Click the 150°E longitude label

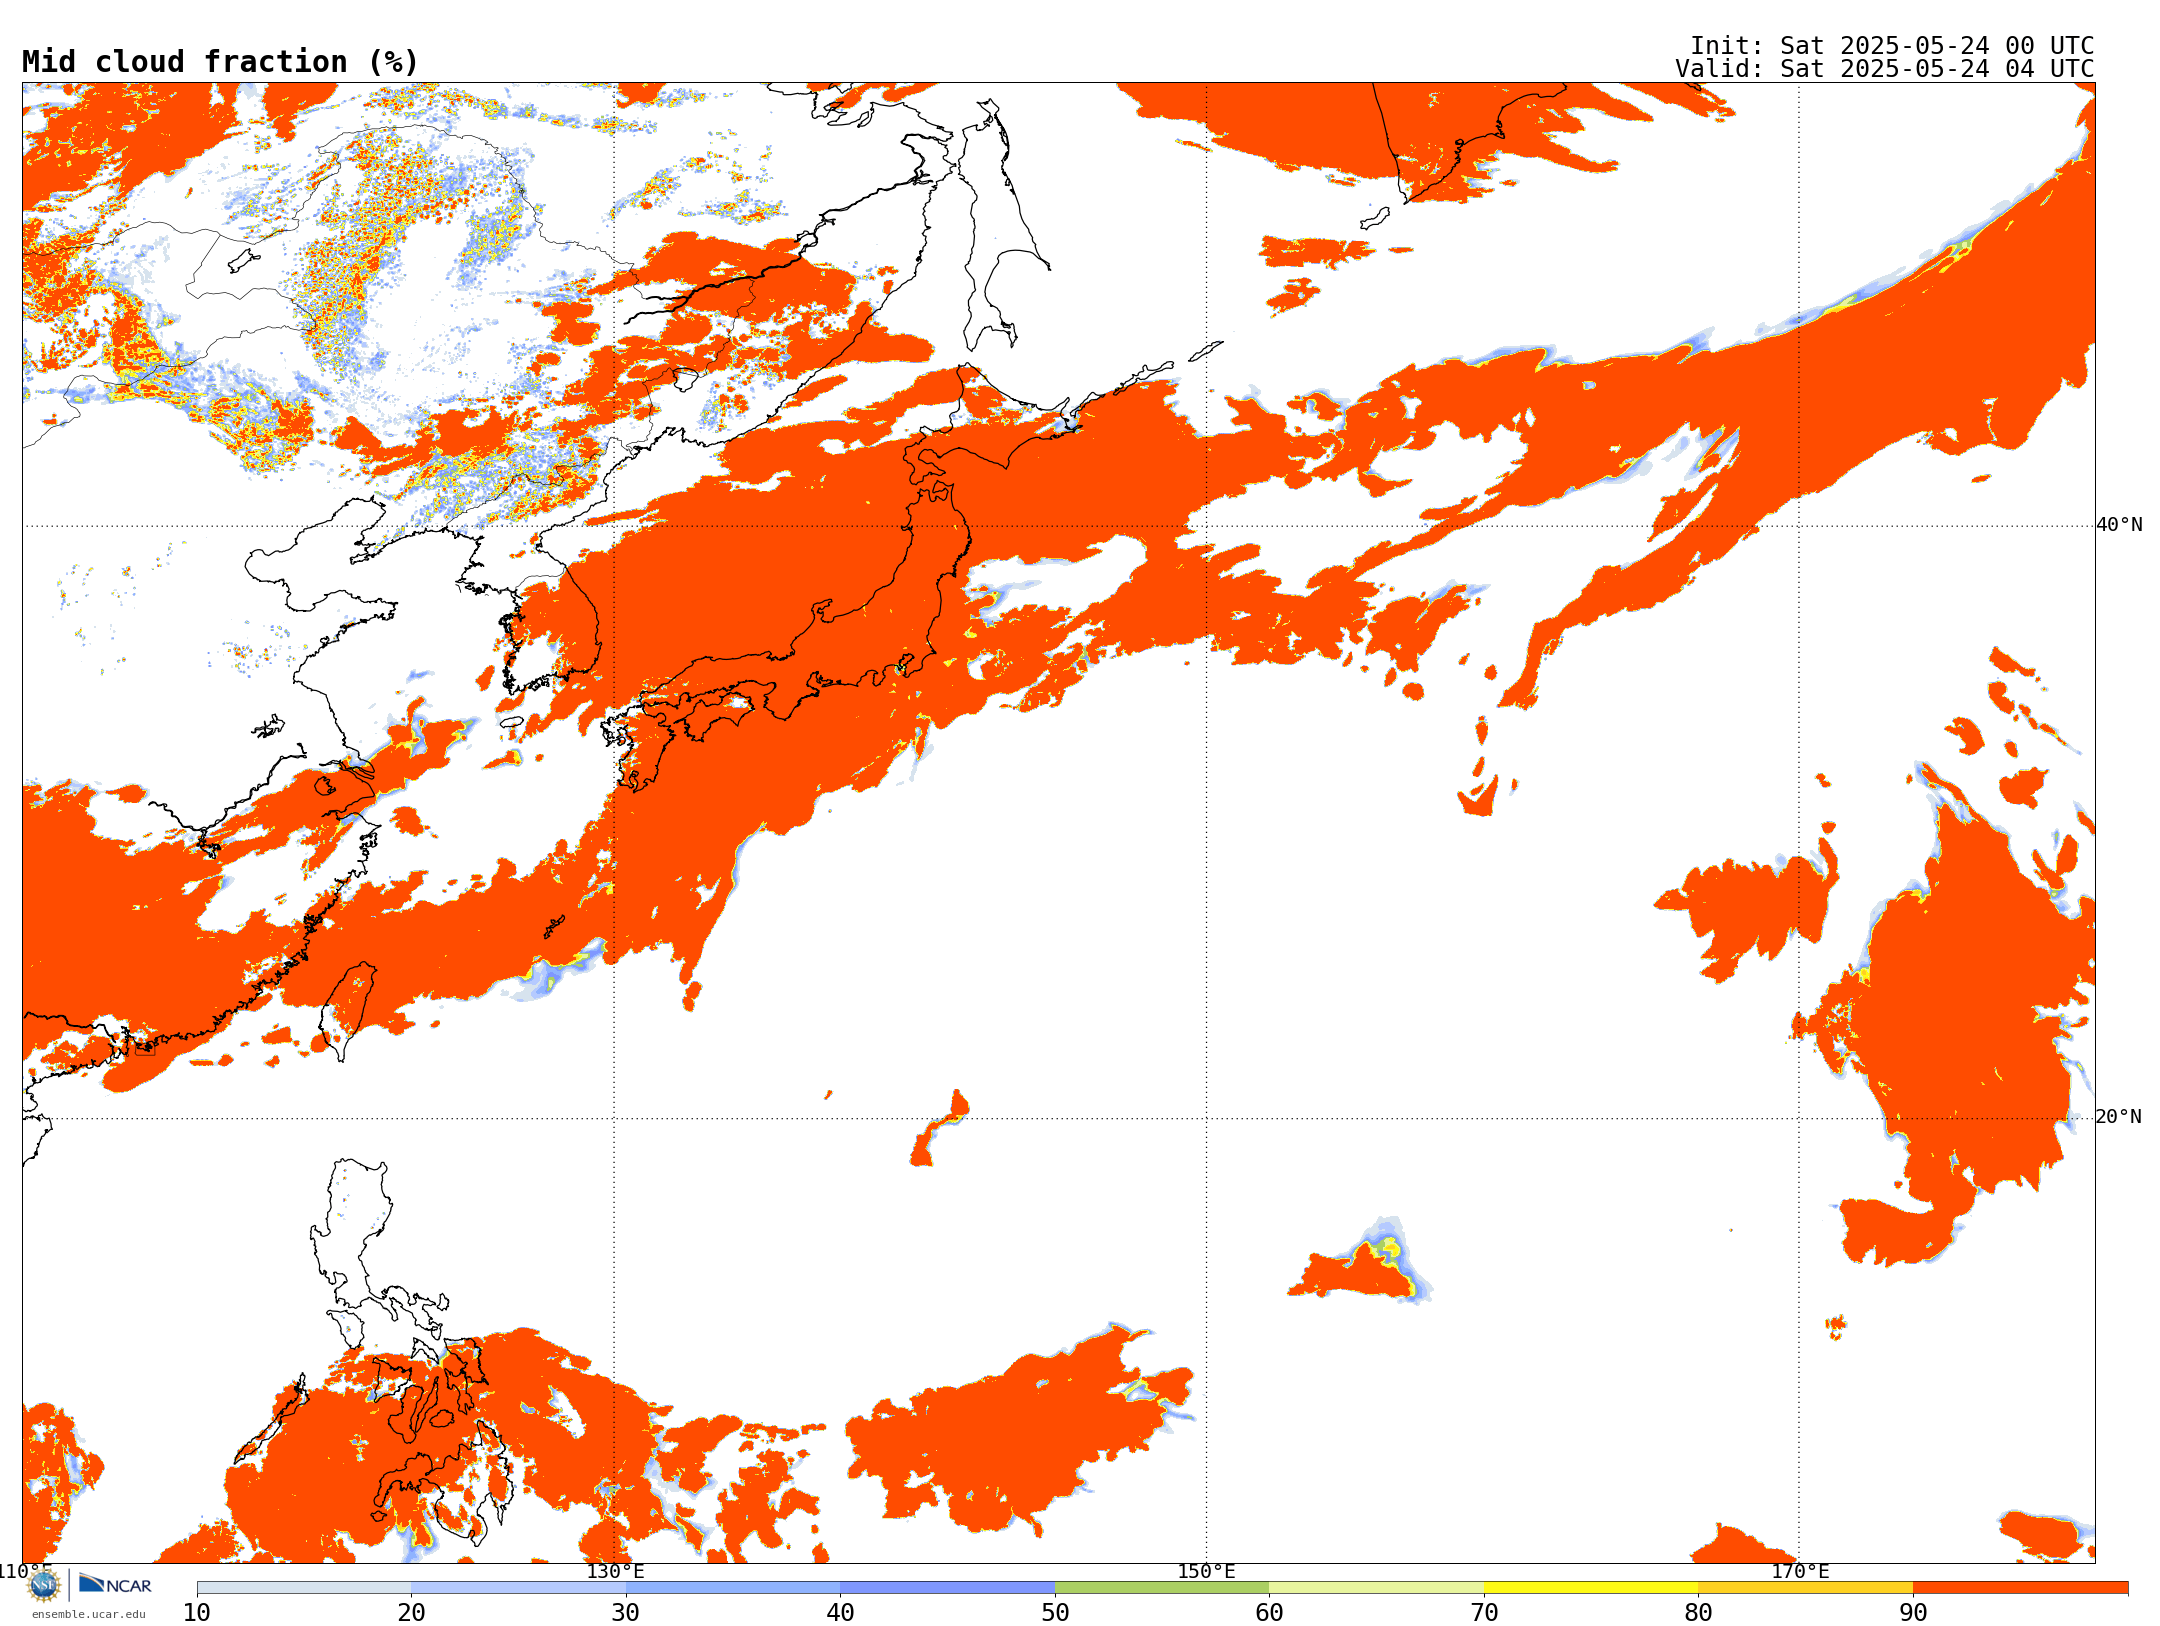tap(1206, 1571)
